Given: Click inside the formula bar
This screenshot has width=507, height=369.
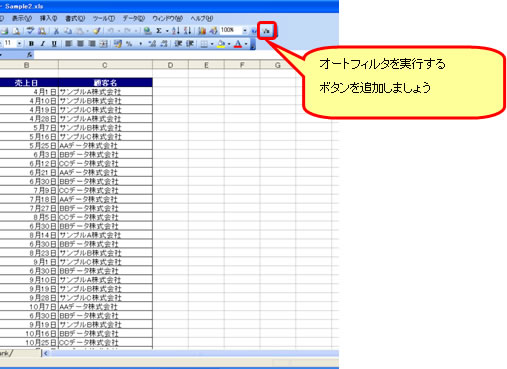Looking at the screenshot, I should (x=186, y=55).
